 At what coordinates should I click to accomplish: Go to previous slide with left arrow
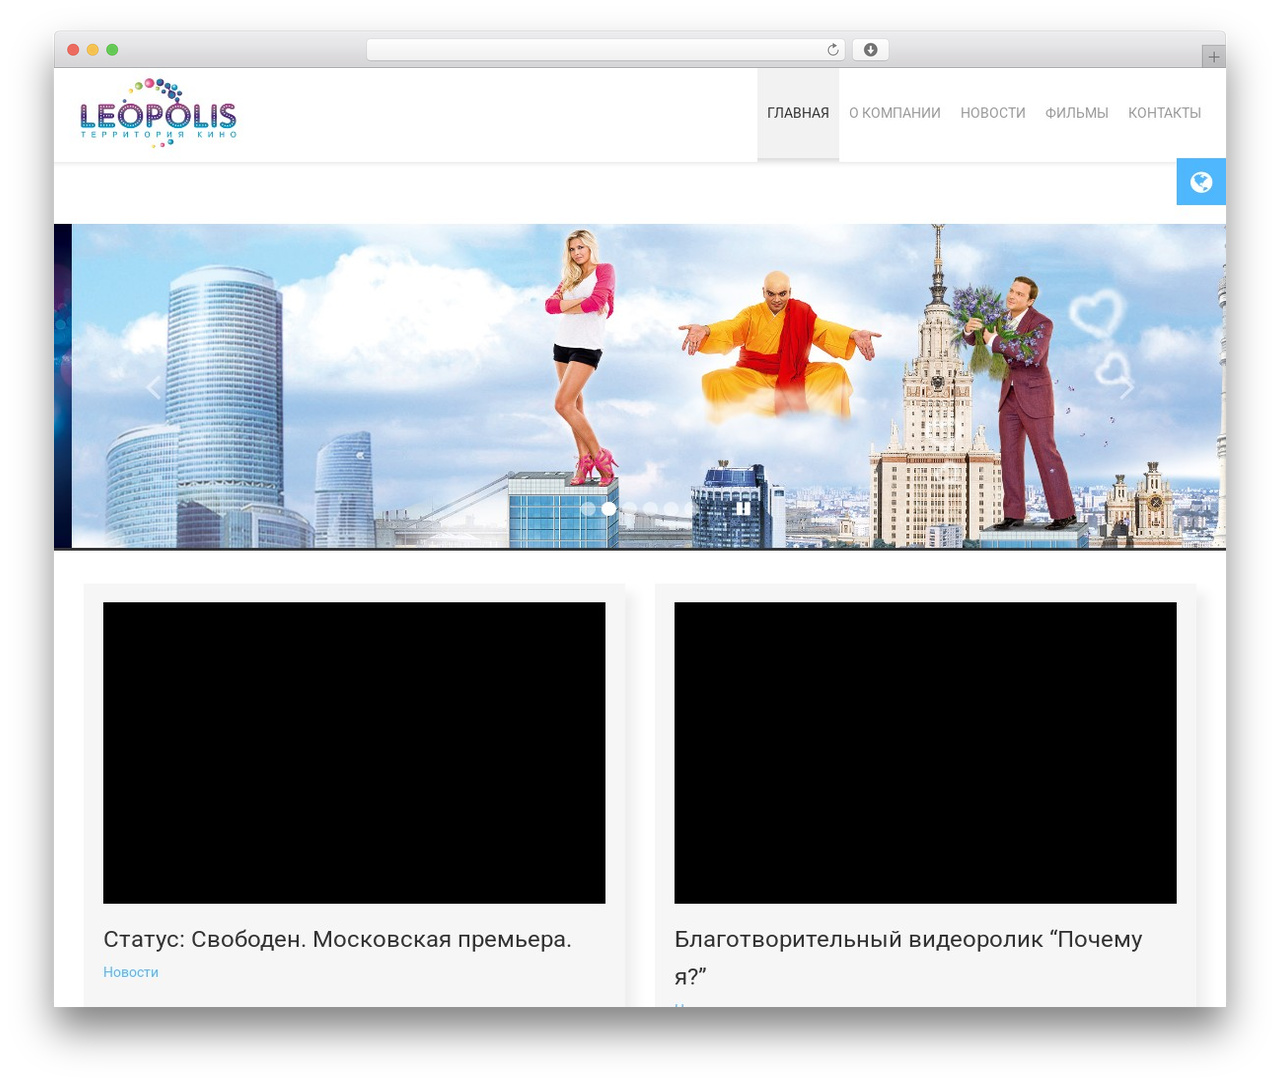coord(153,388)
